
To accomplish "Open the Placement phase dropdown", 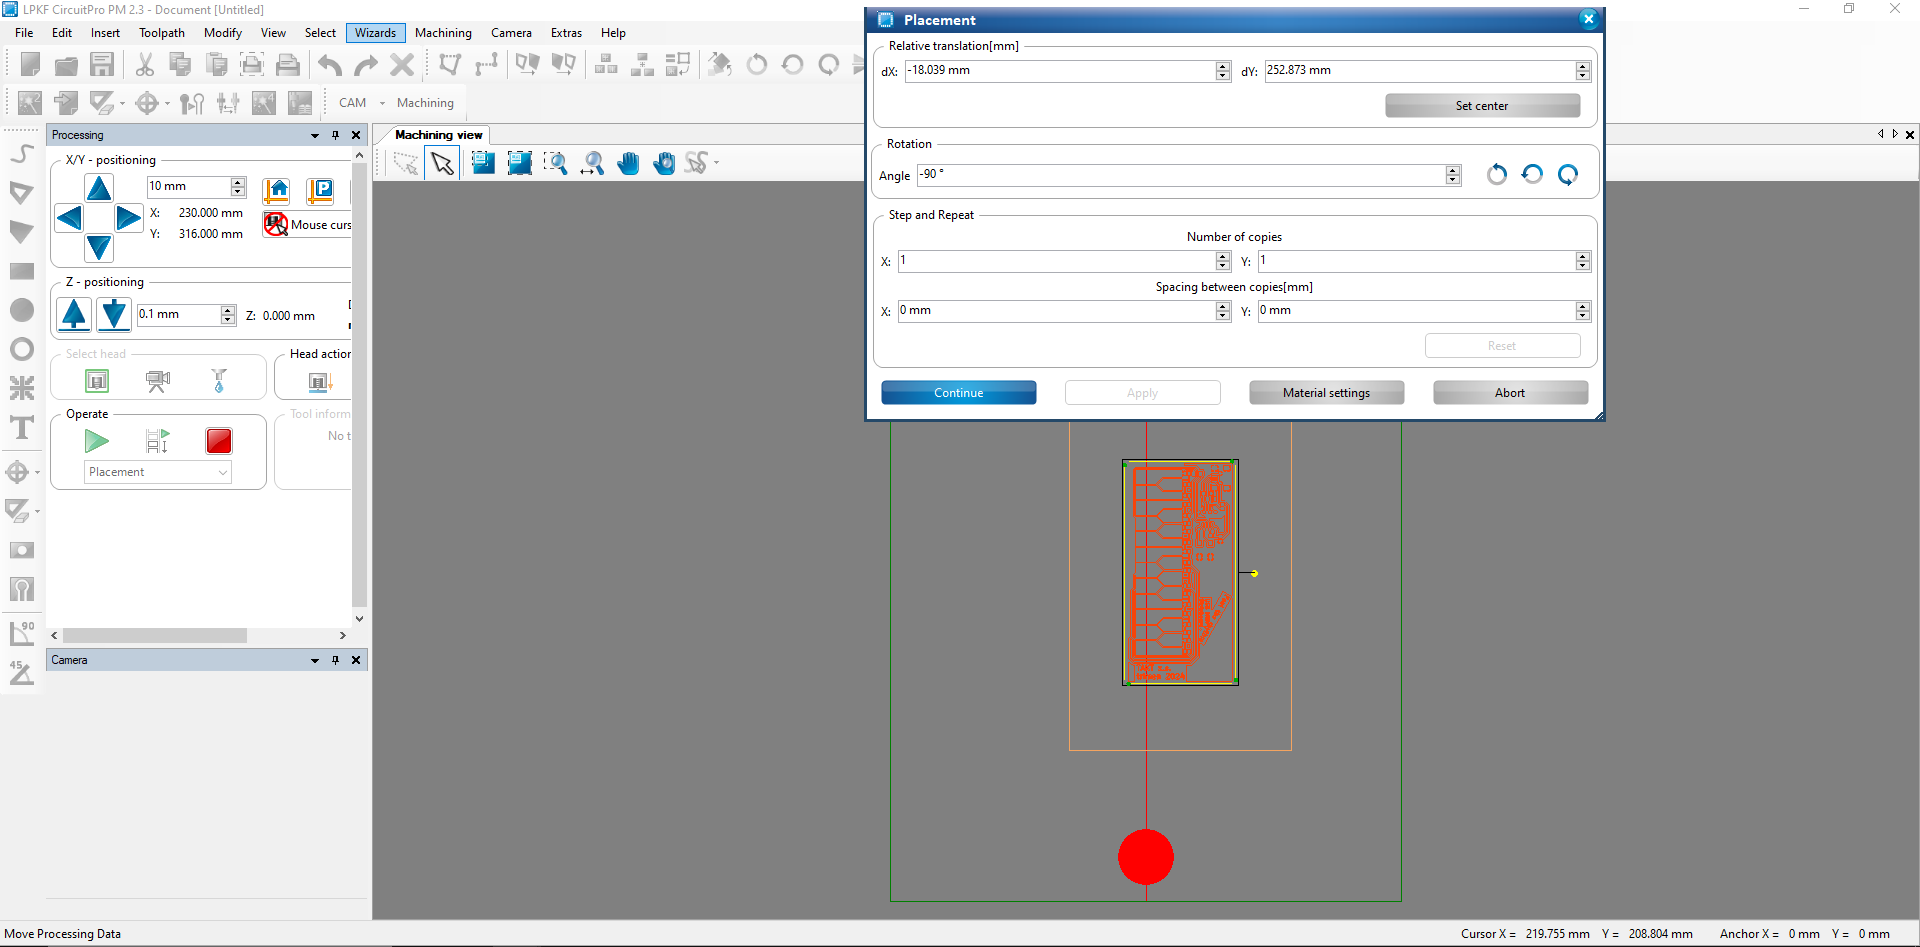I will point(158,472).
